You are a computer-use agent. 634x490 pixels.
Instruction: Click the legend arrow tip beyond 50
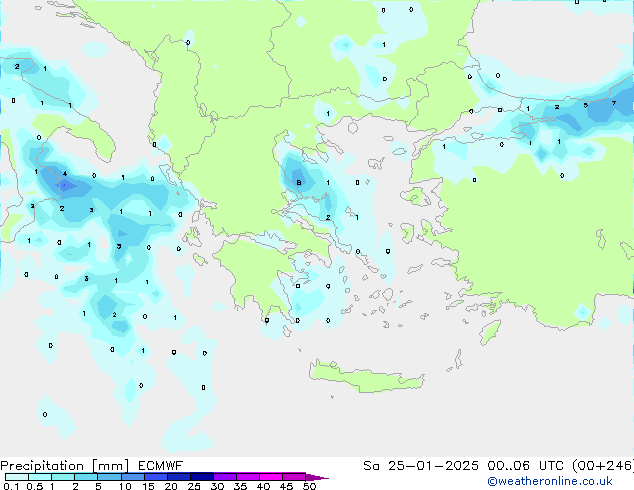[x=322, y=478]
